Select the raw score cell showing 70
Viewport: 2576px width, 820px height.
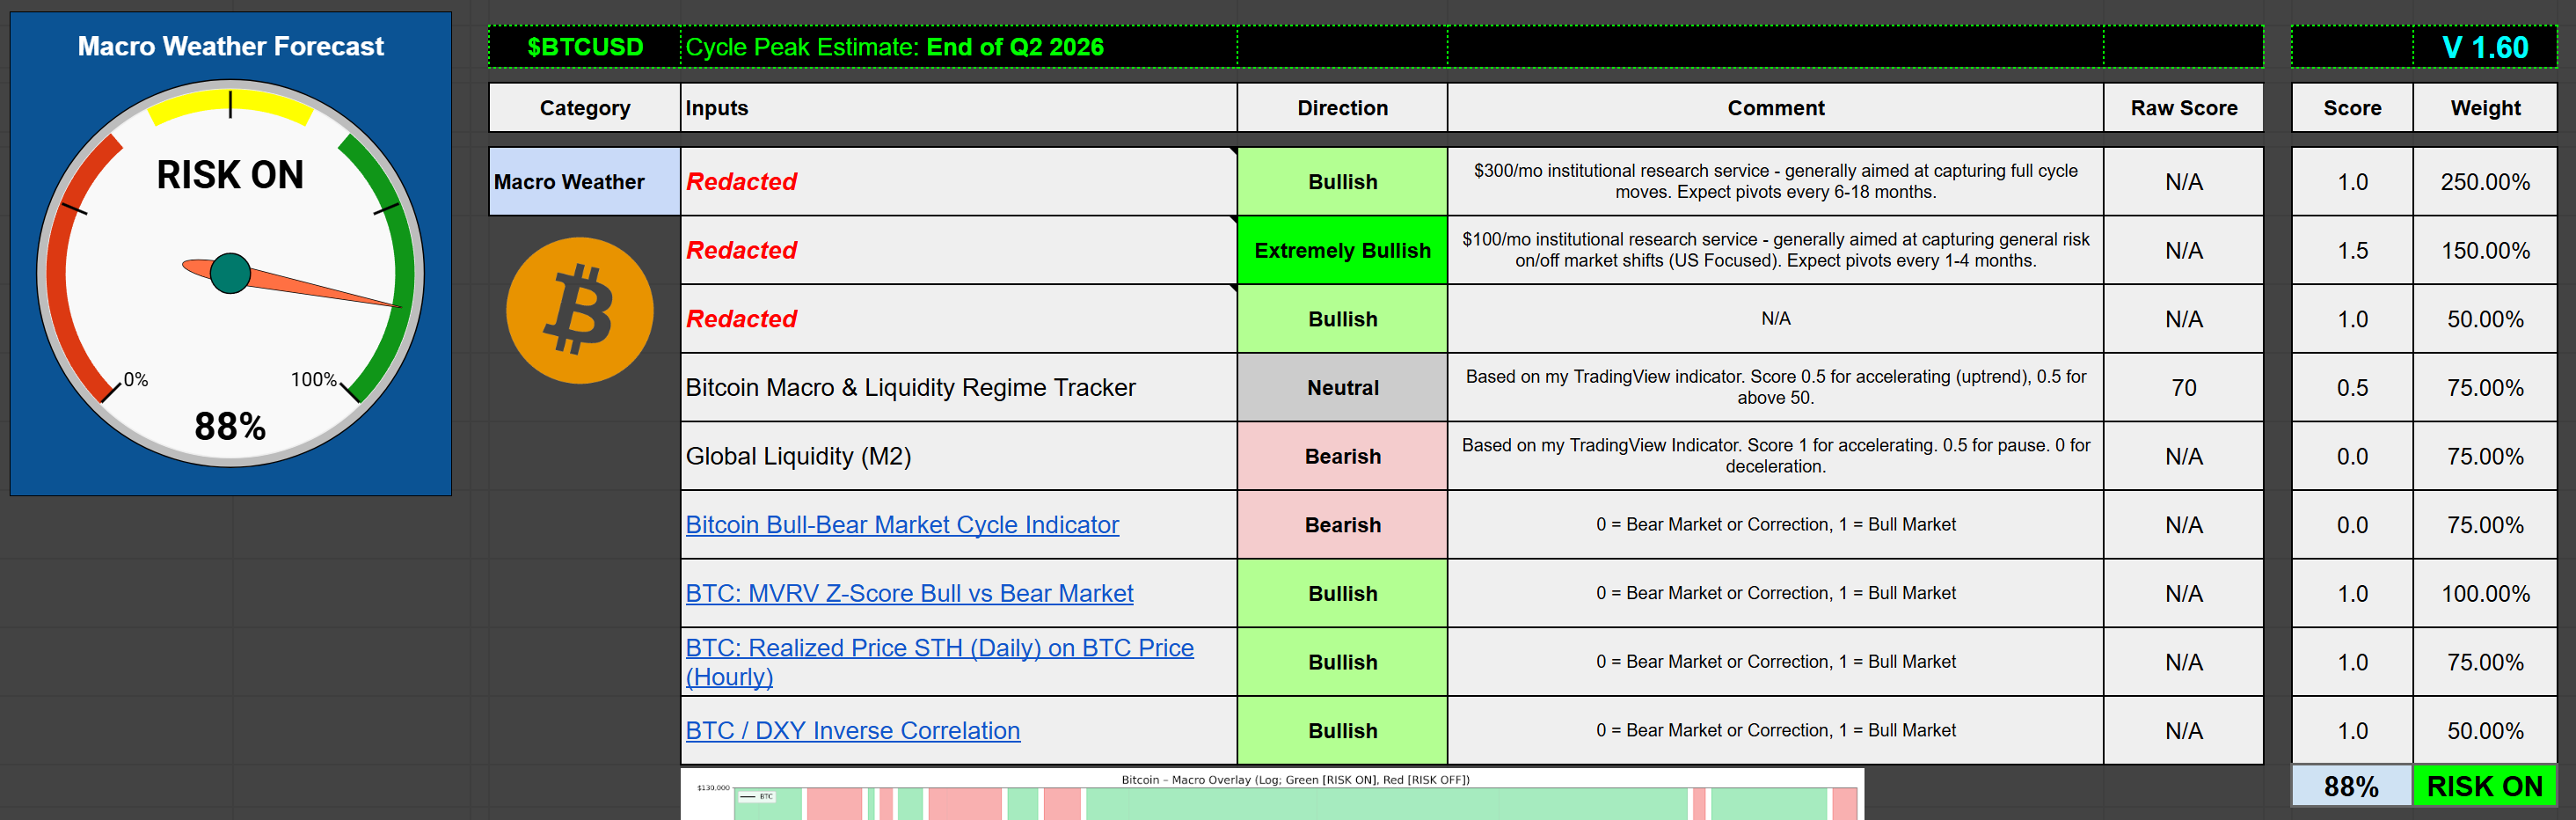[2182, 388]
